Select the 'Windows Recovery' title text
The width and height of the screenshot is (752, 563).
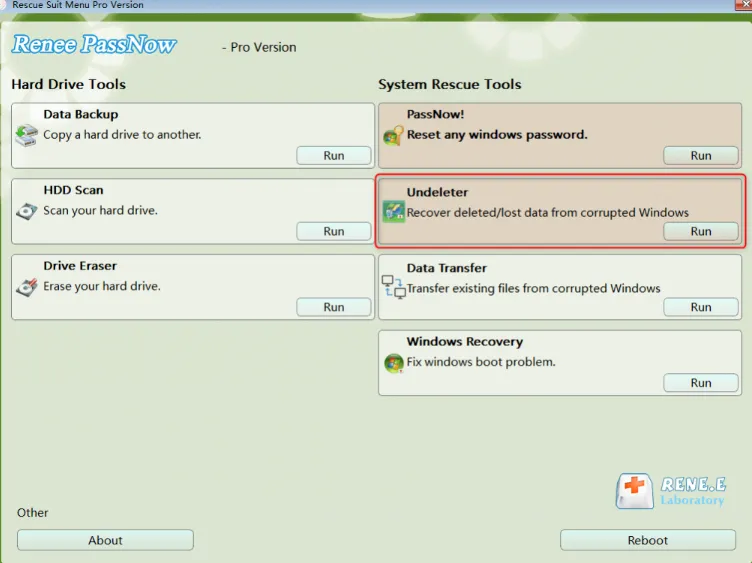[465, 341]
